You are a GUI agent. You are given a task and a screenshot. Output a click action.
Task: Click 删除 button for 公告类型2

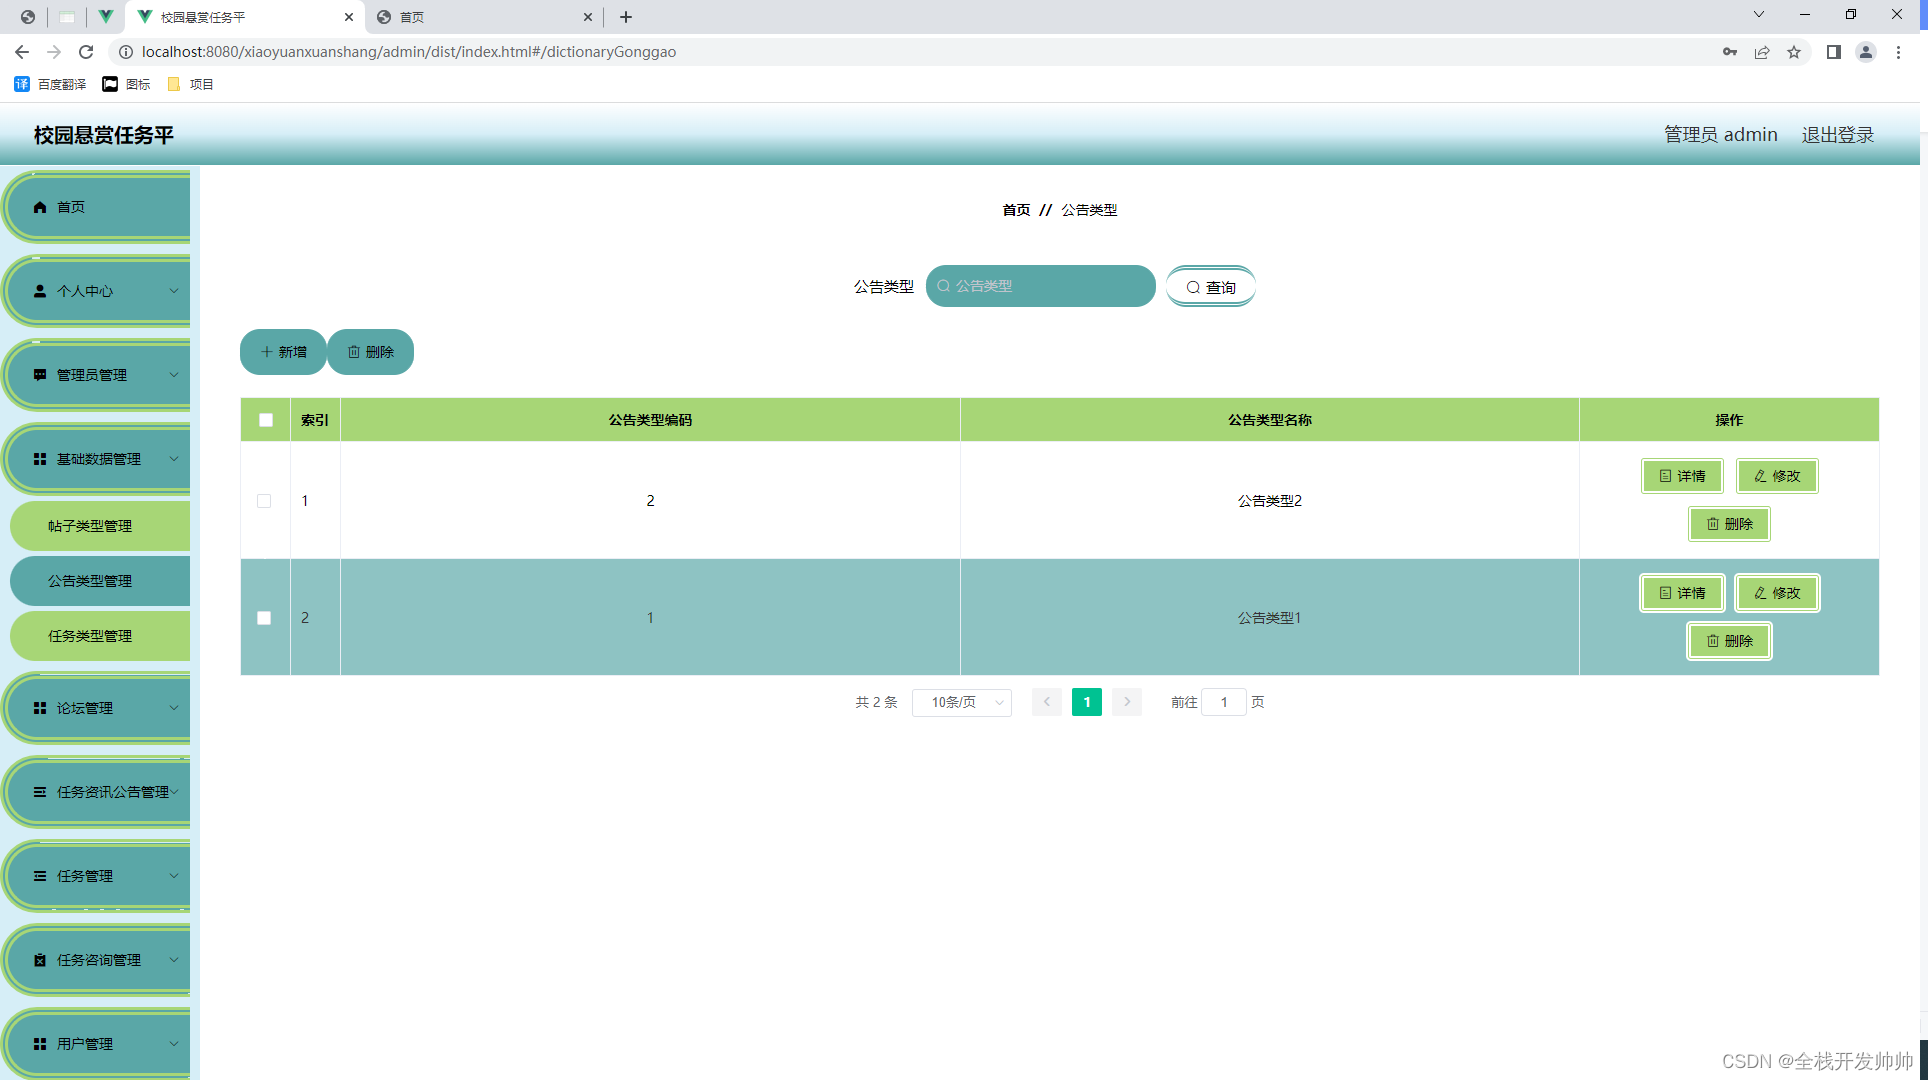point(1729,524)
